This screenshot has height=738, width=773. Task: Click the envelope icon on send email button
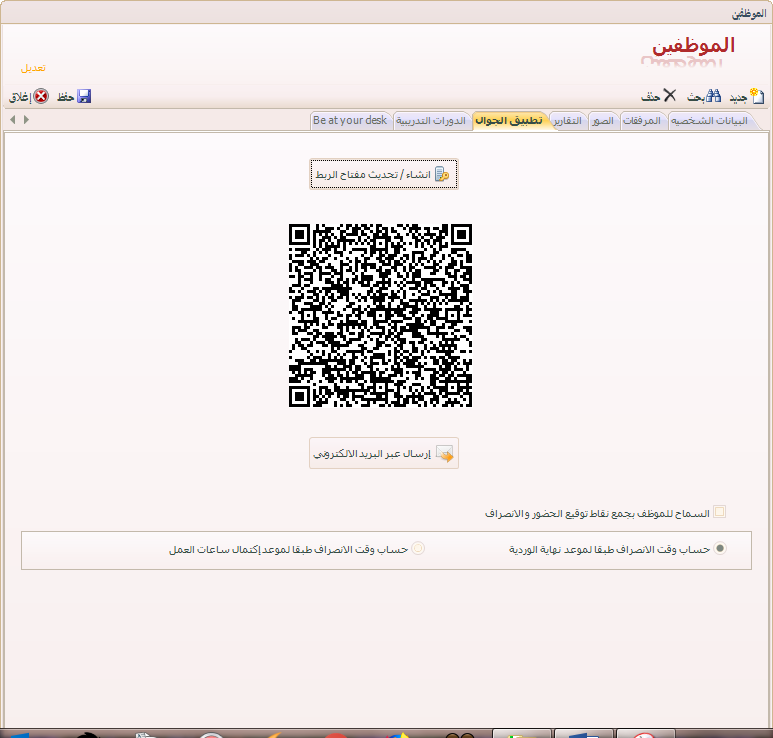point(445,454)
